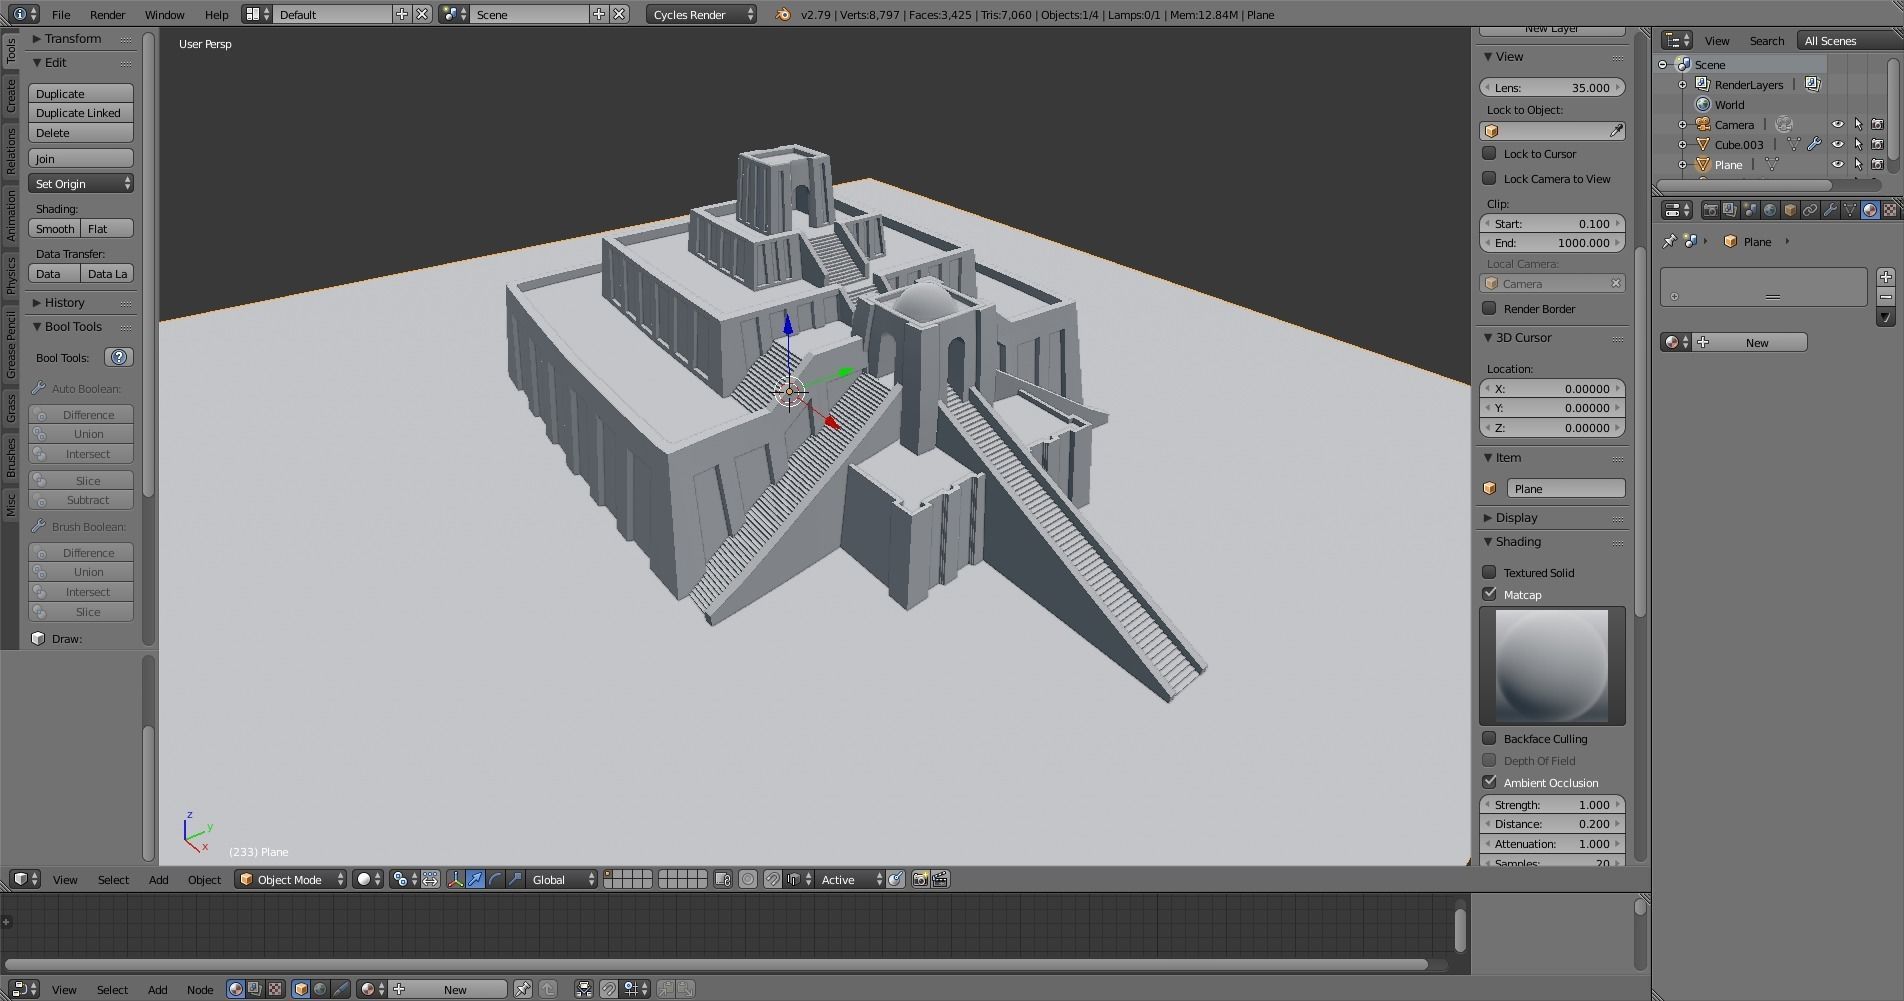Enable the Render Border checkbox
This screenshot has height=1001, width=1904.
coord(1489,308)
